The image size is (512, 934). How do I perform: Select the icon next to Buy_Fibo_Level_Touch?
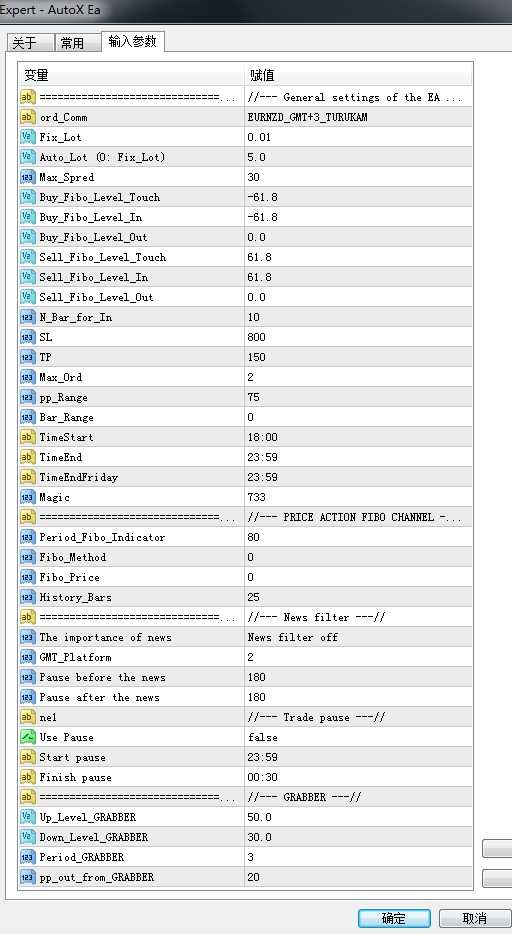click(28, 197)
